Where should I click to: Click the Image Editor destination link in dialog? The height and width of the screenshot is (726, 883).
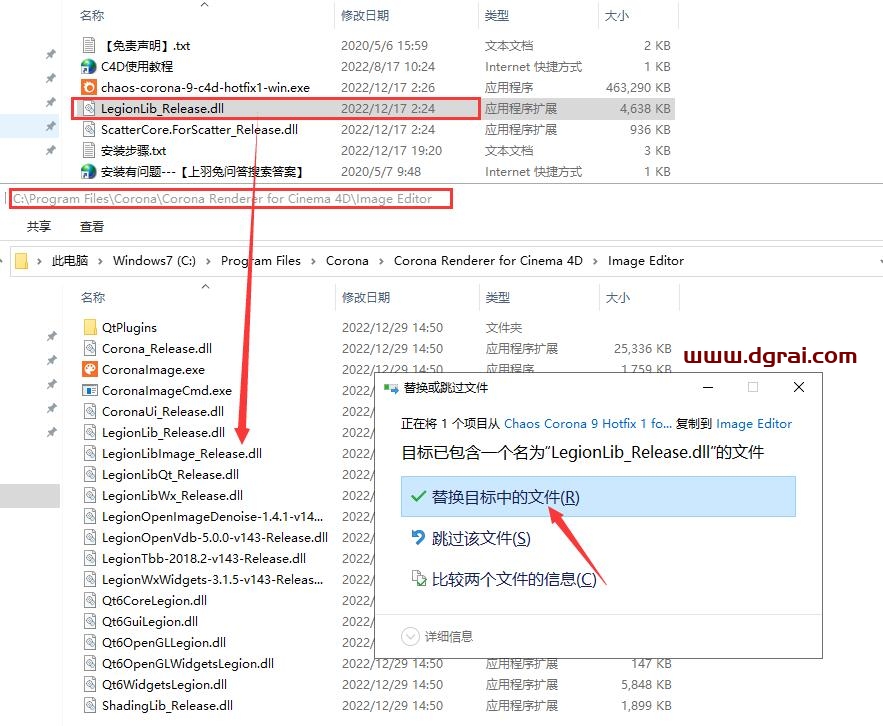pyautogui.click(x=754, y=424)
